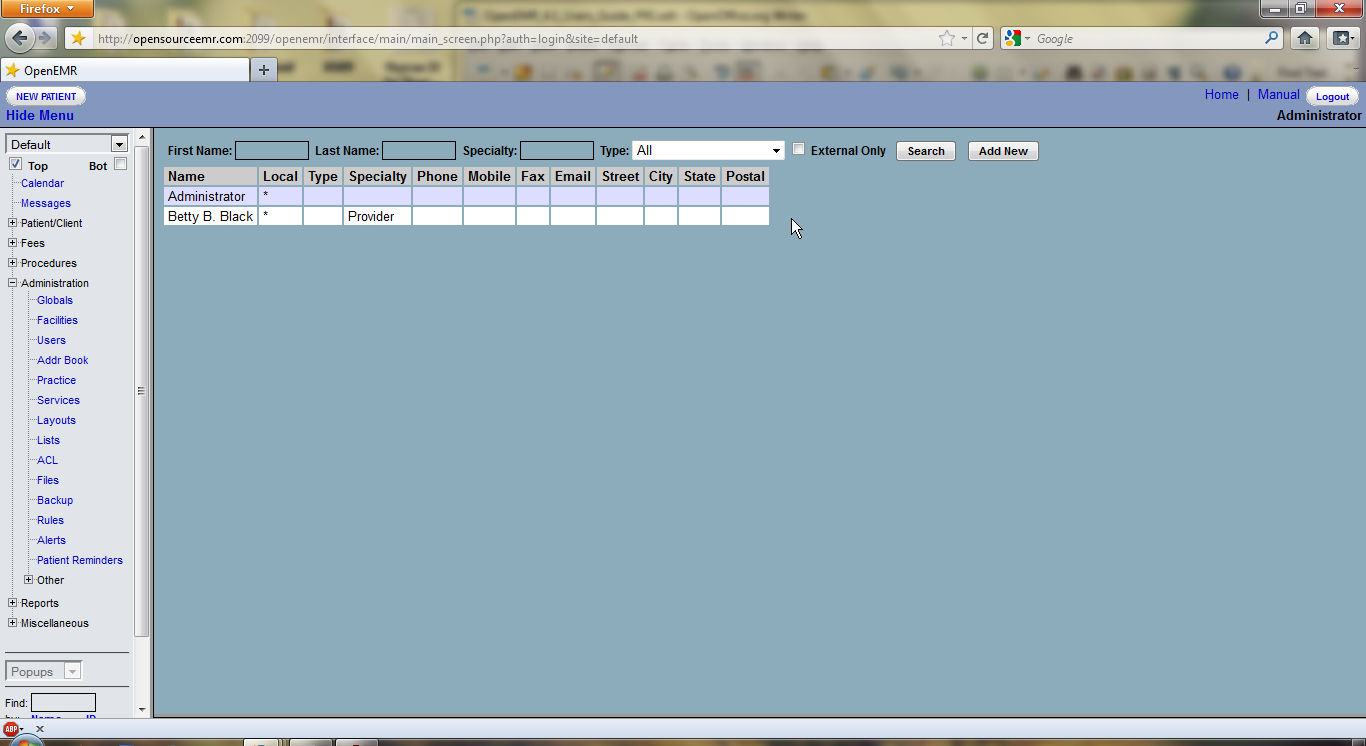The height and width of the screenshot is (746, 1366).
Task: Click the Add New button
Action: point(1003,151)
